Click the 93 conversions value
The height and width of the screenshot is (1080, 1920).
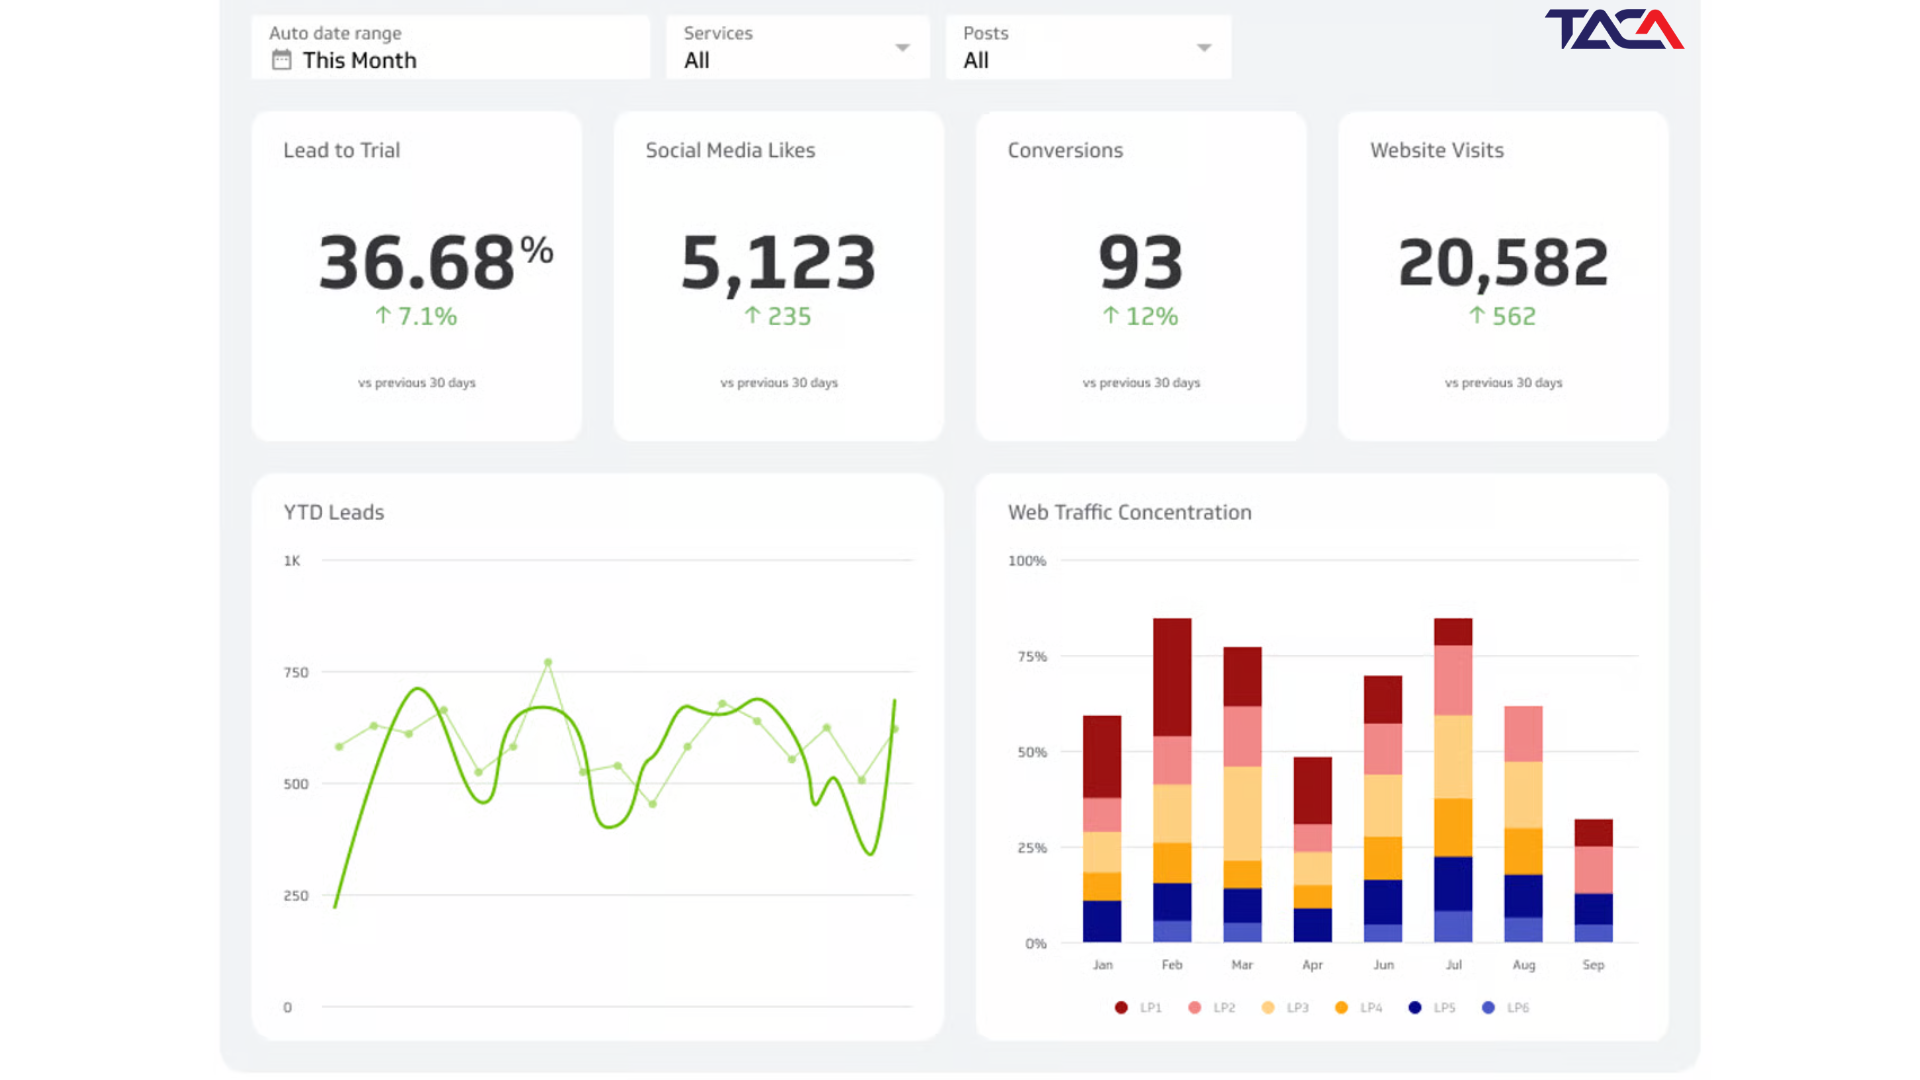point(1141,262)
